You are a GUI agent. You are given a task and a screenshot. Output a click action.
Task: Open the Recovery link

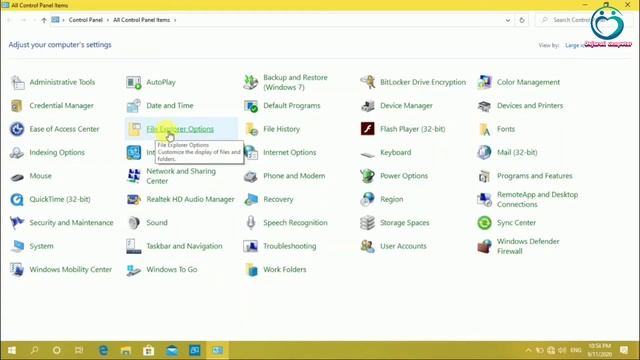coord(278,199)
